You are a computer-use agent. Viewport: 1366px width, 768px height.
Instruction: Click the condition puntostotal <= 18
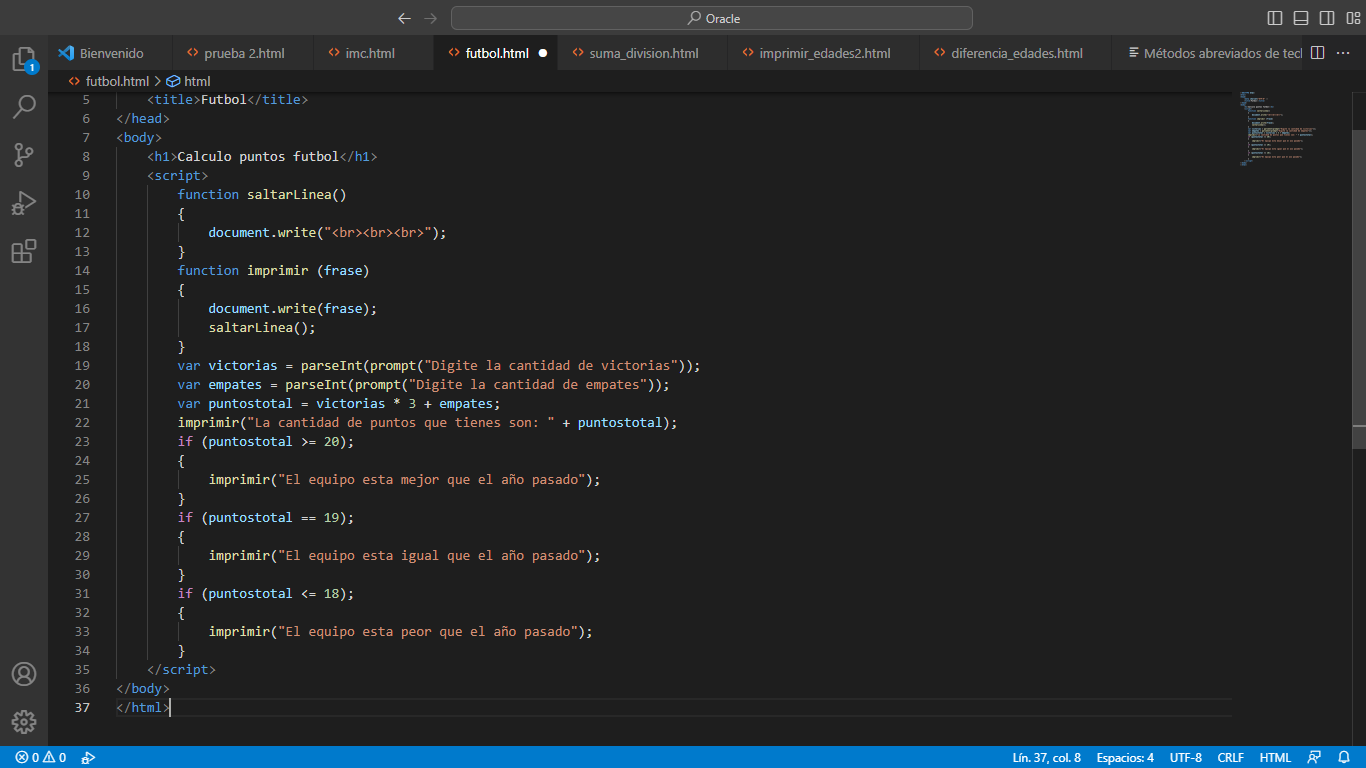(x=274, y=593)
